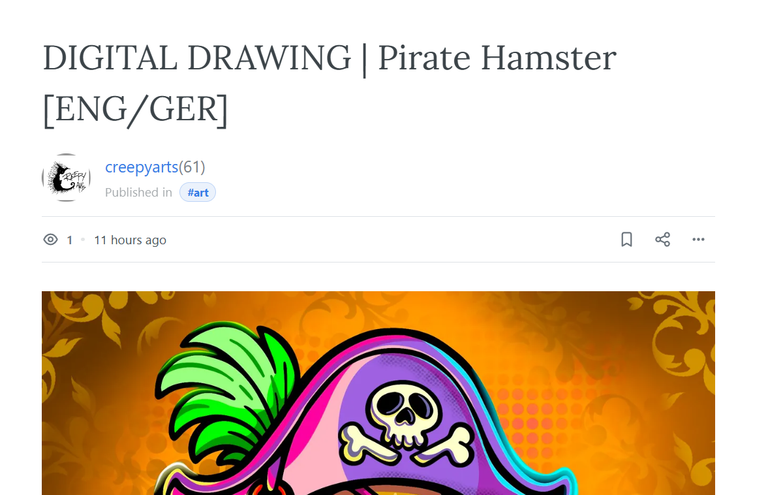The width and height of the screenshot is (768, 495).
Task: Open the creepyarts profile avatar
Action: [x=66, y=178]
